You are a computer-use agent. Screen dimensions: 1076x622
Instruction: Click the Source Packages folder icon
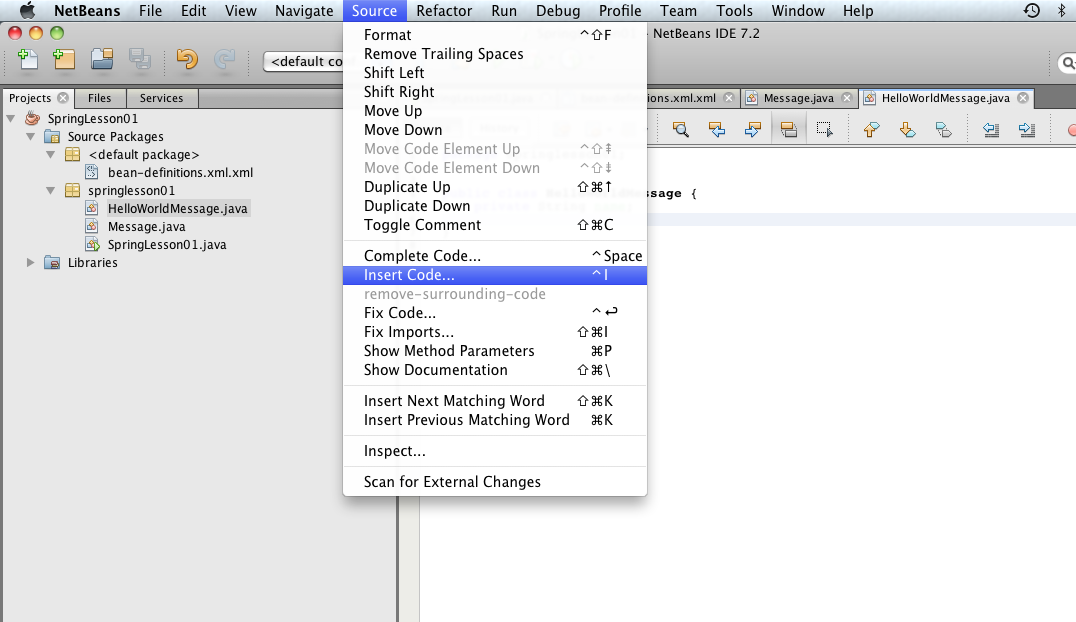[52, 136]
